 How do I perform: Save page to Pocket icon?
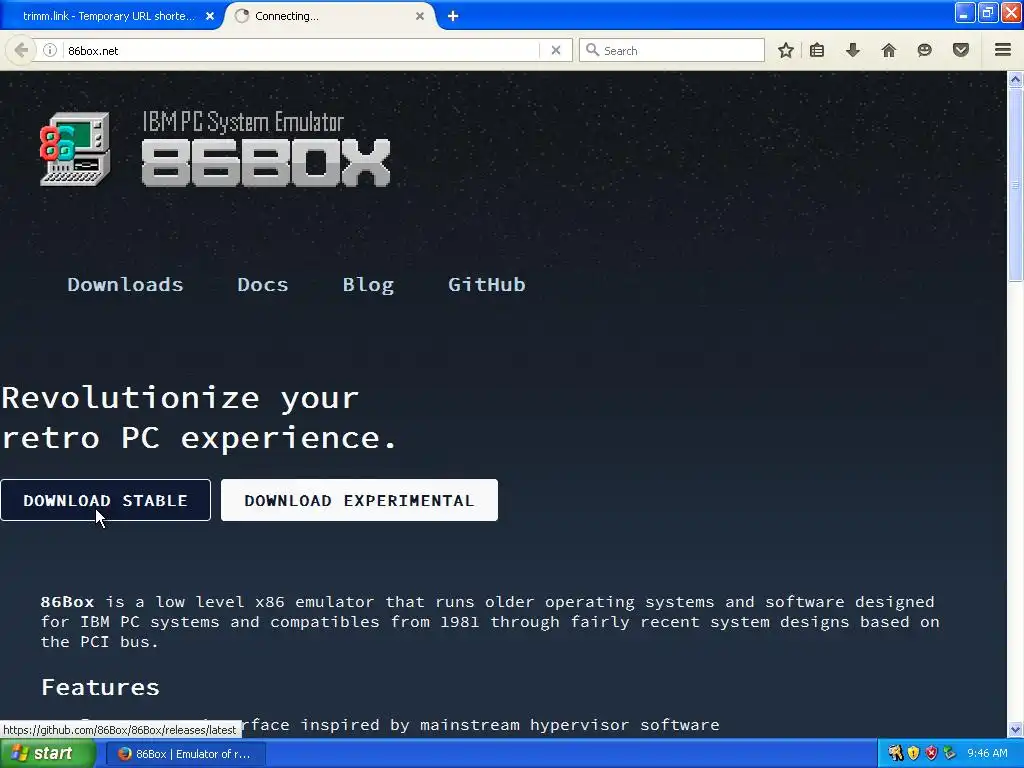point(961,50)
